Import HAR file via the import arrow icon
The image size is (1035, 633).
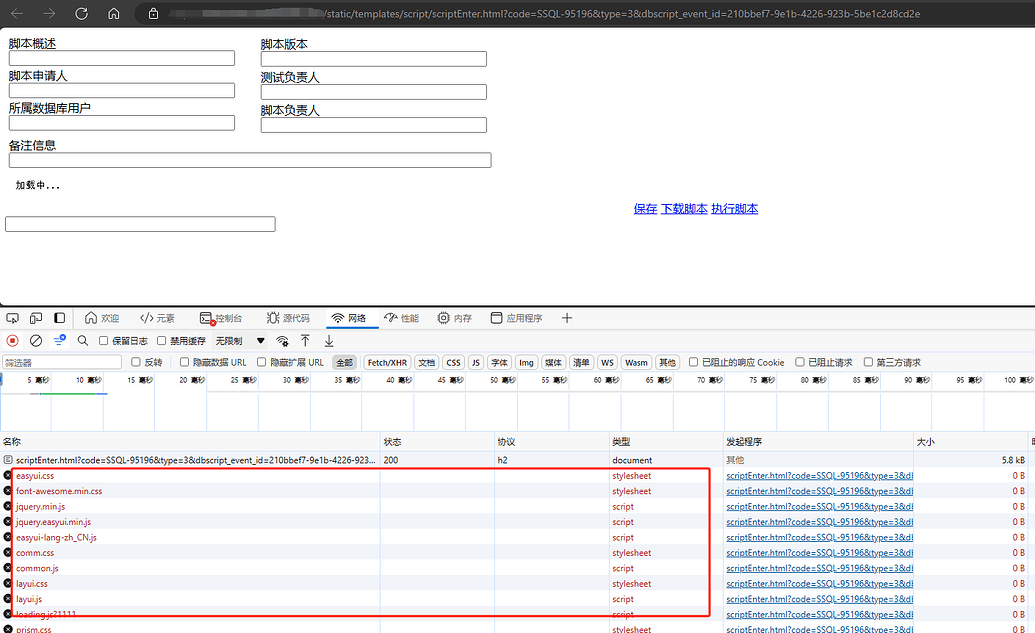[x=305, y=340]
